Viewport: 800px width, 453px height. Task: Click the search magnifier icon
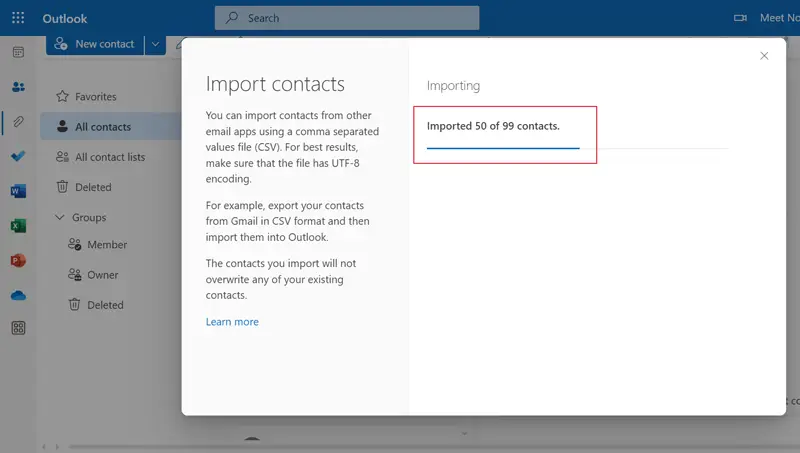point(232,17)
